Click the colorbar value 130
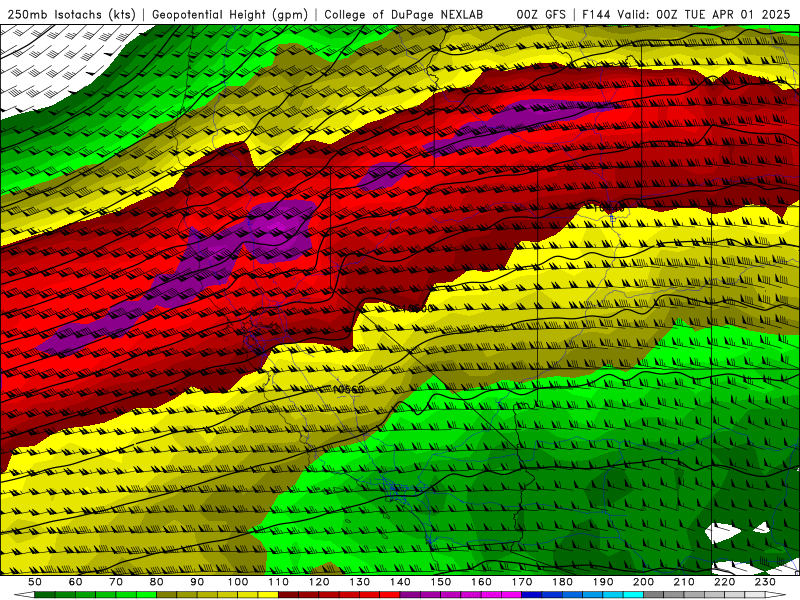This screenshot has height=600, width=800. (x=360, y=582)
